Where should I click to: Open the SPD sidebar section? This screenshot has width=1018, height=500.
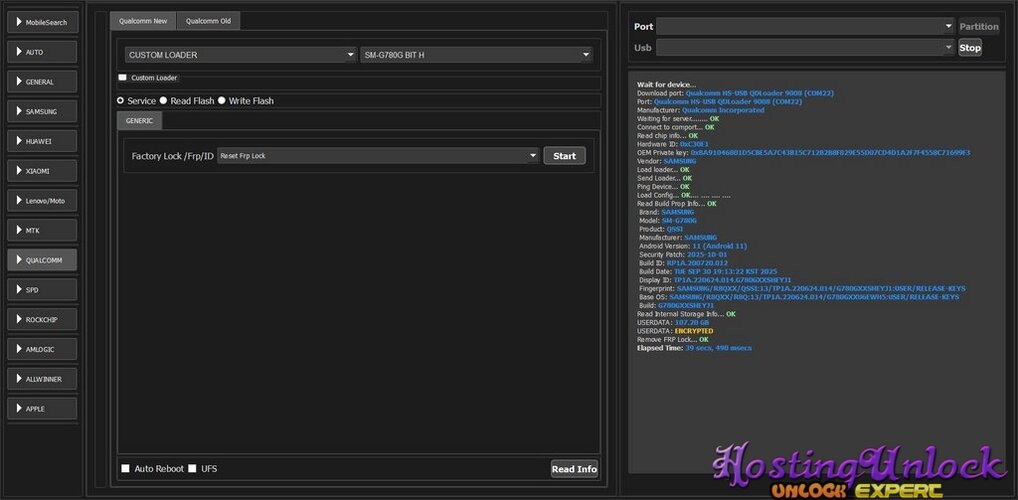[x=42, y=290]
